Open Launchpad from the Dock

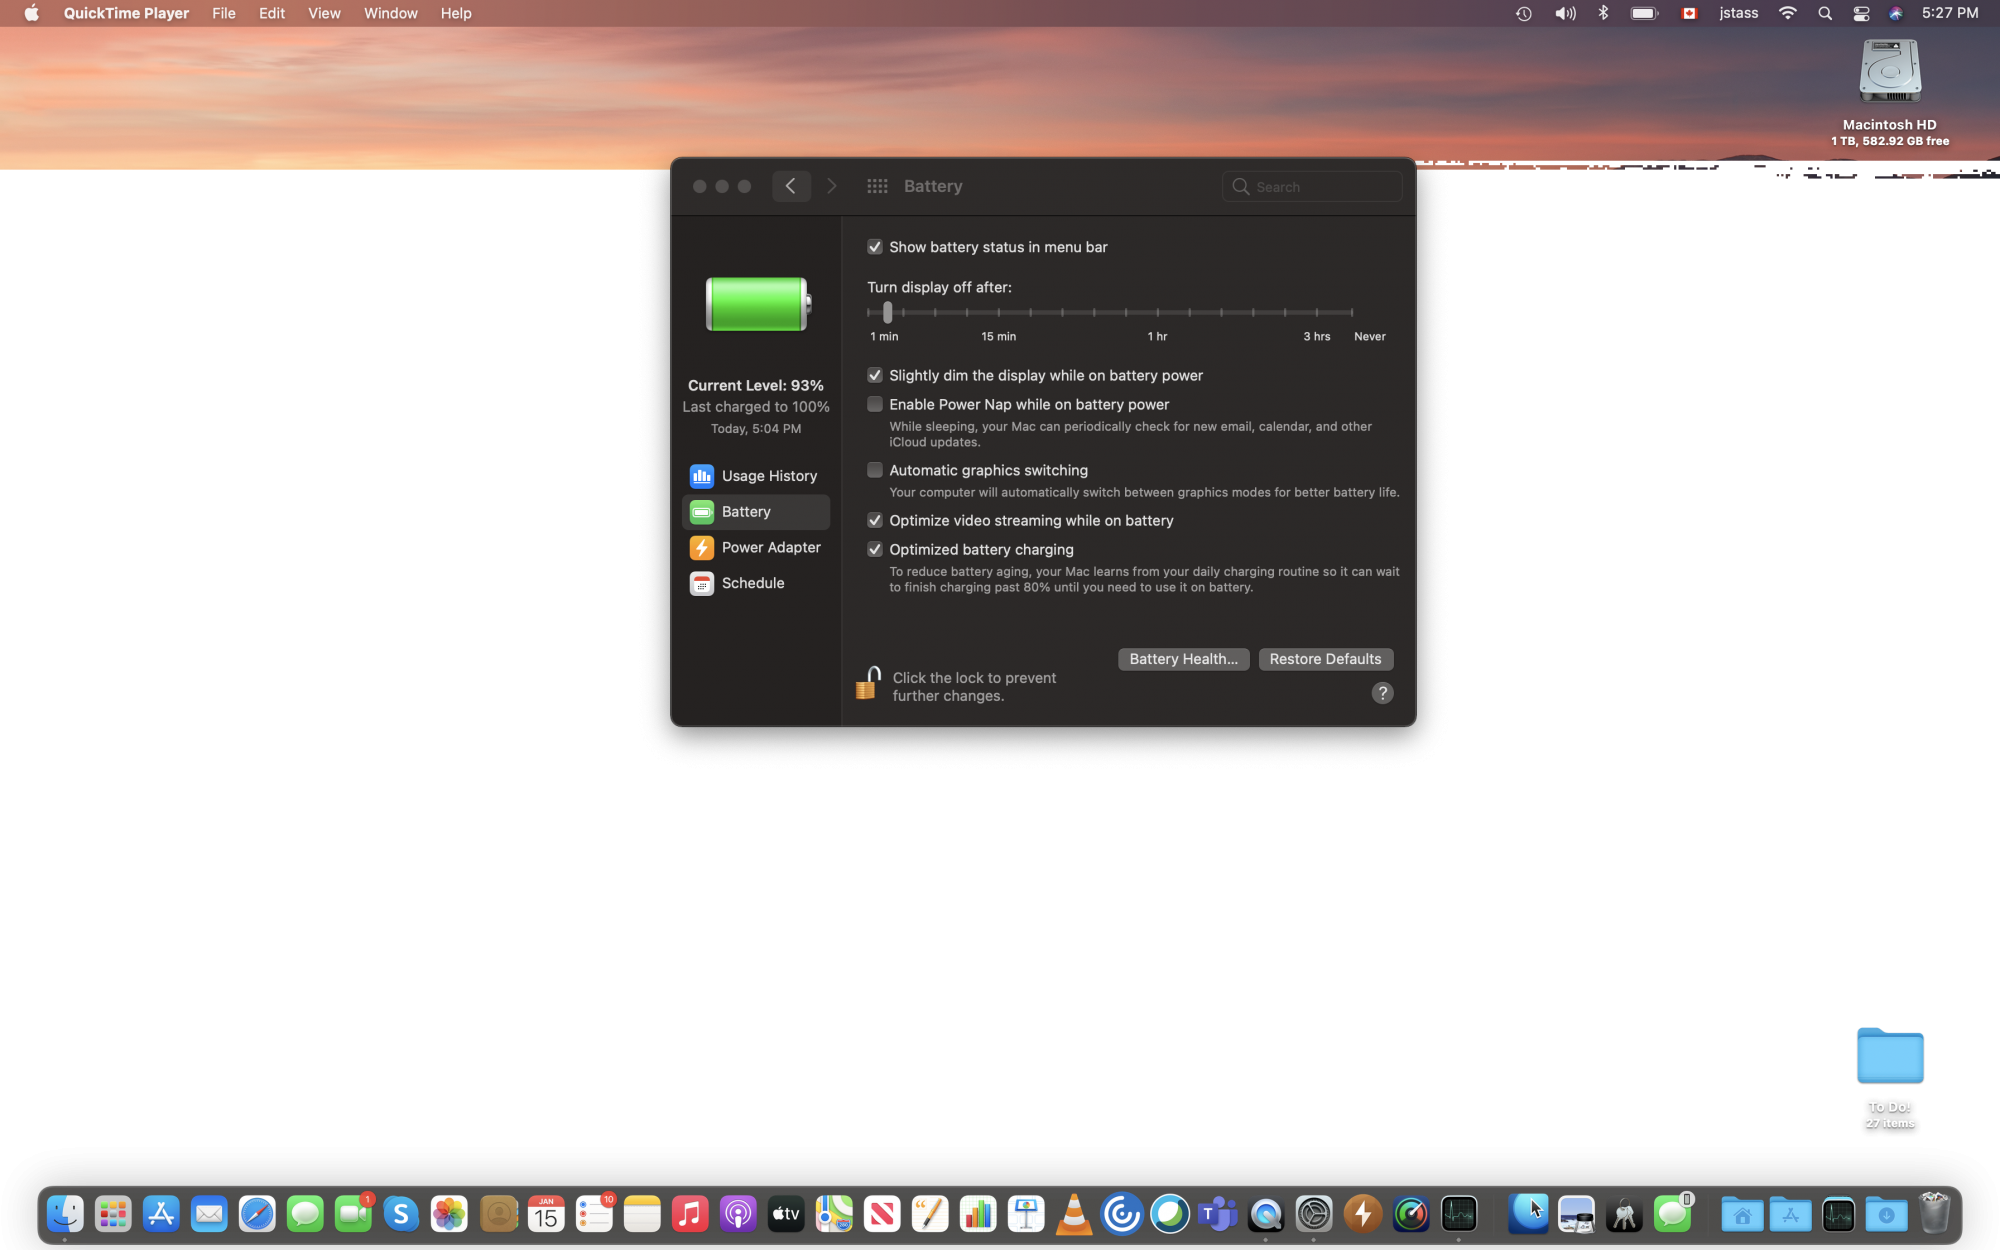(x=113, y=1213)
